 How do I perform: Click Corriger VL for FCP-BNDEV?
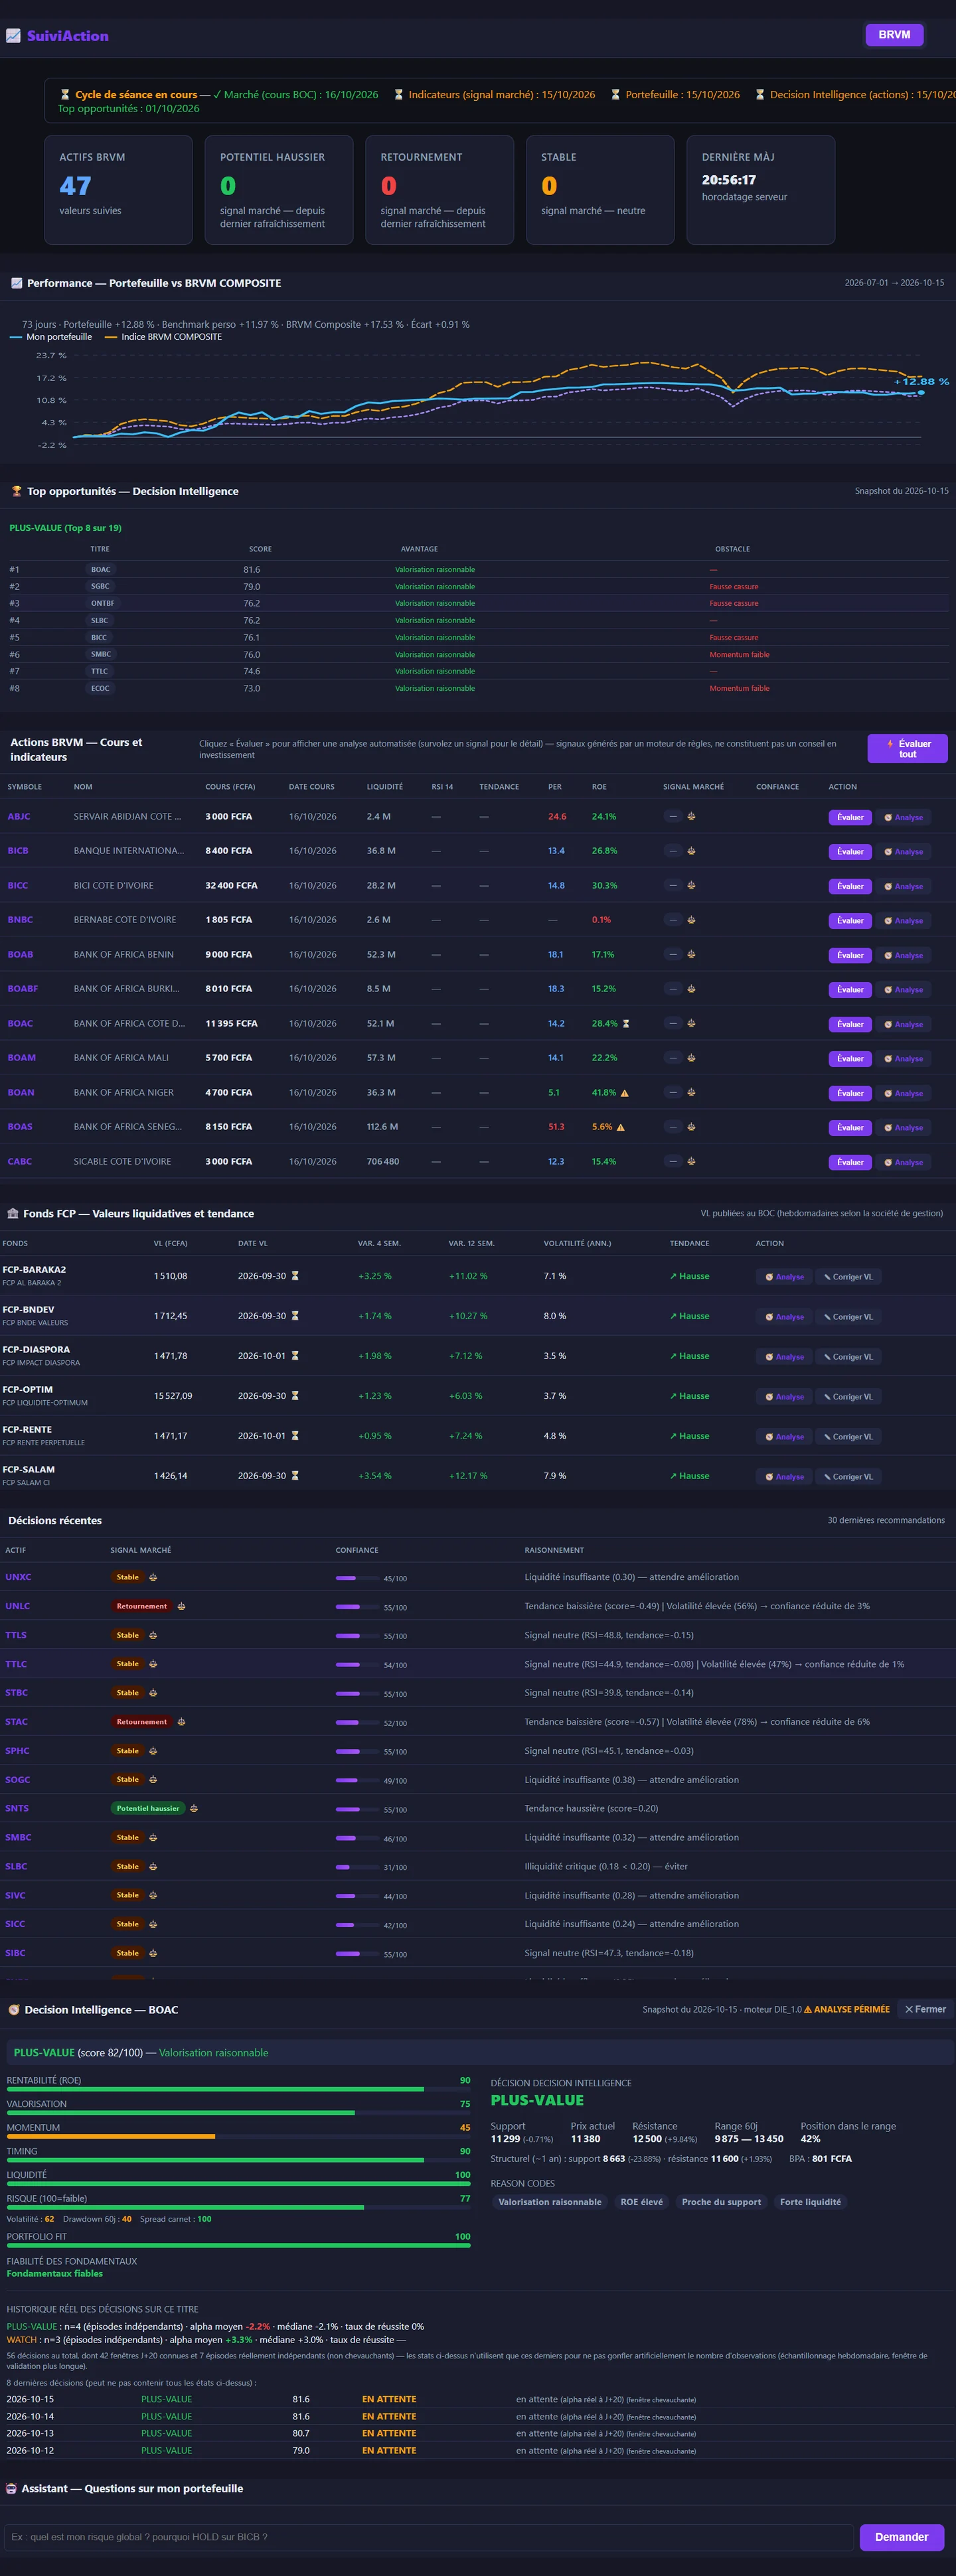(x=848, y=1317)
